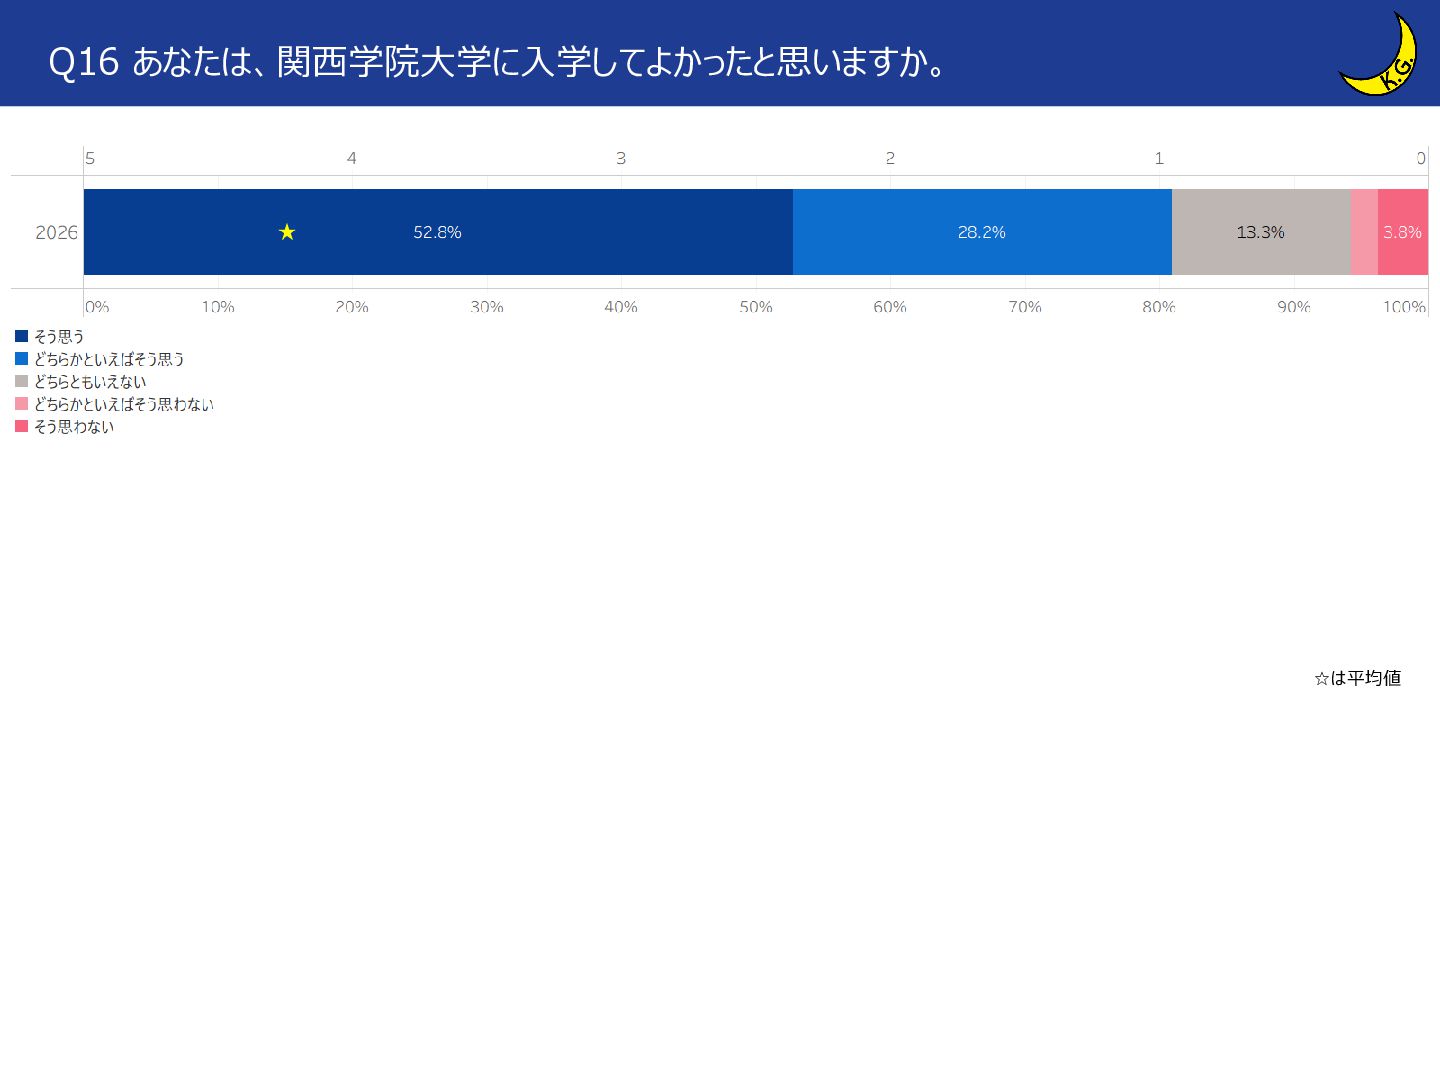Click the 10% bottom axis label
This screenshot has height=1080, width=1440.
coord(218,307)
